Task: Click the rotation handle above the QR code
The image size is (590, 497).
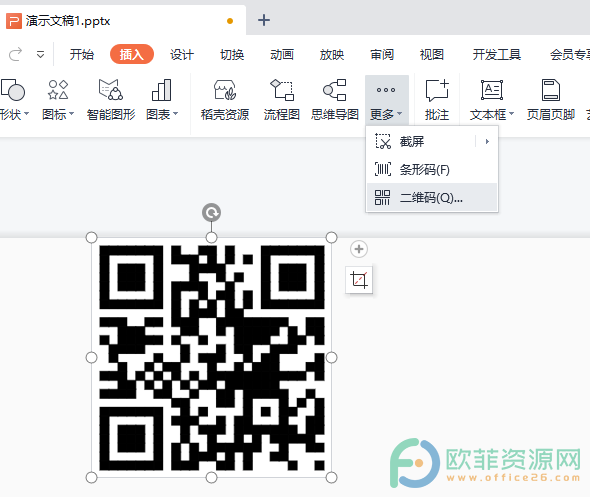Action: [211, 213]
